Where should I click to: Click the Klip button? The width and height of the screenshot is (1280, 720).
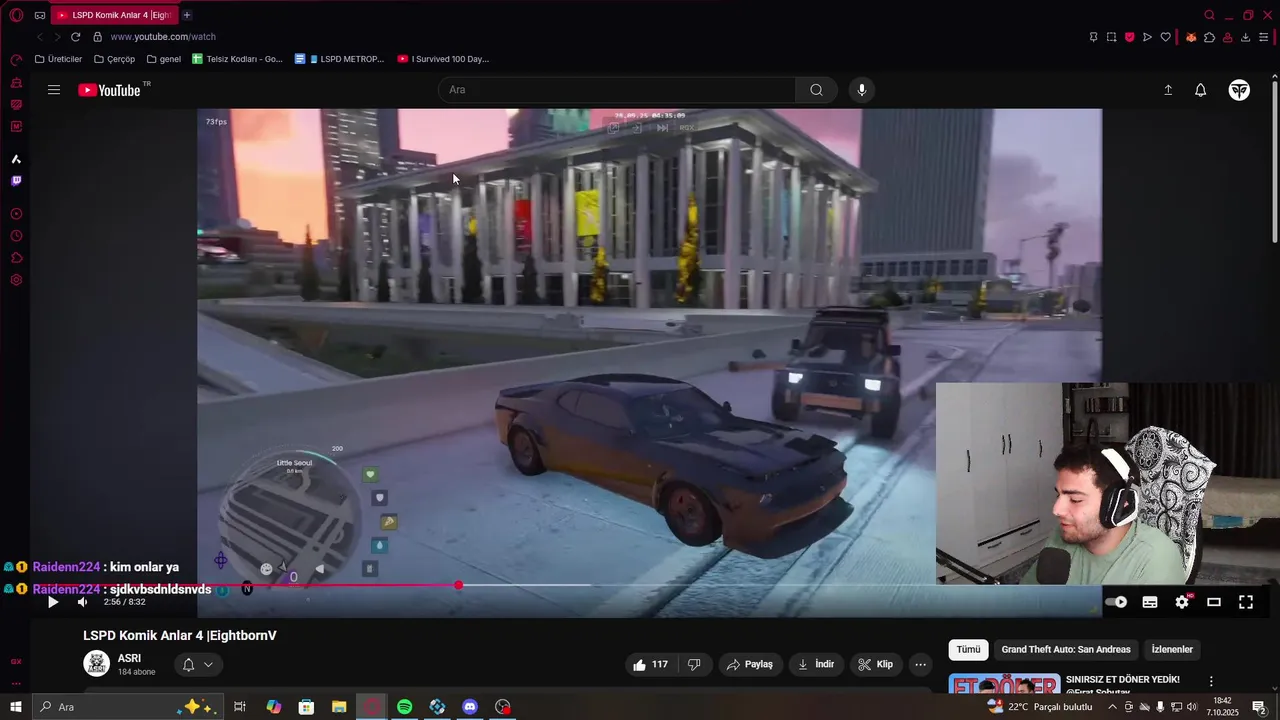coord(874,664)
